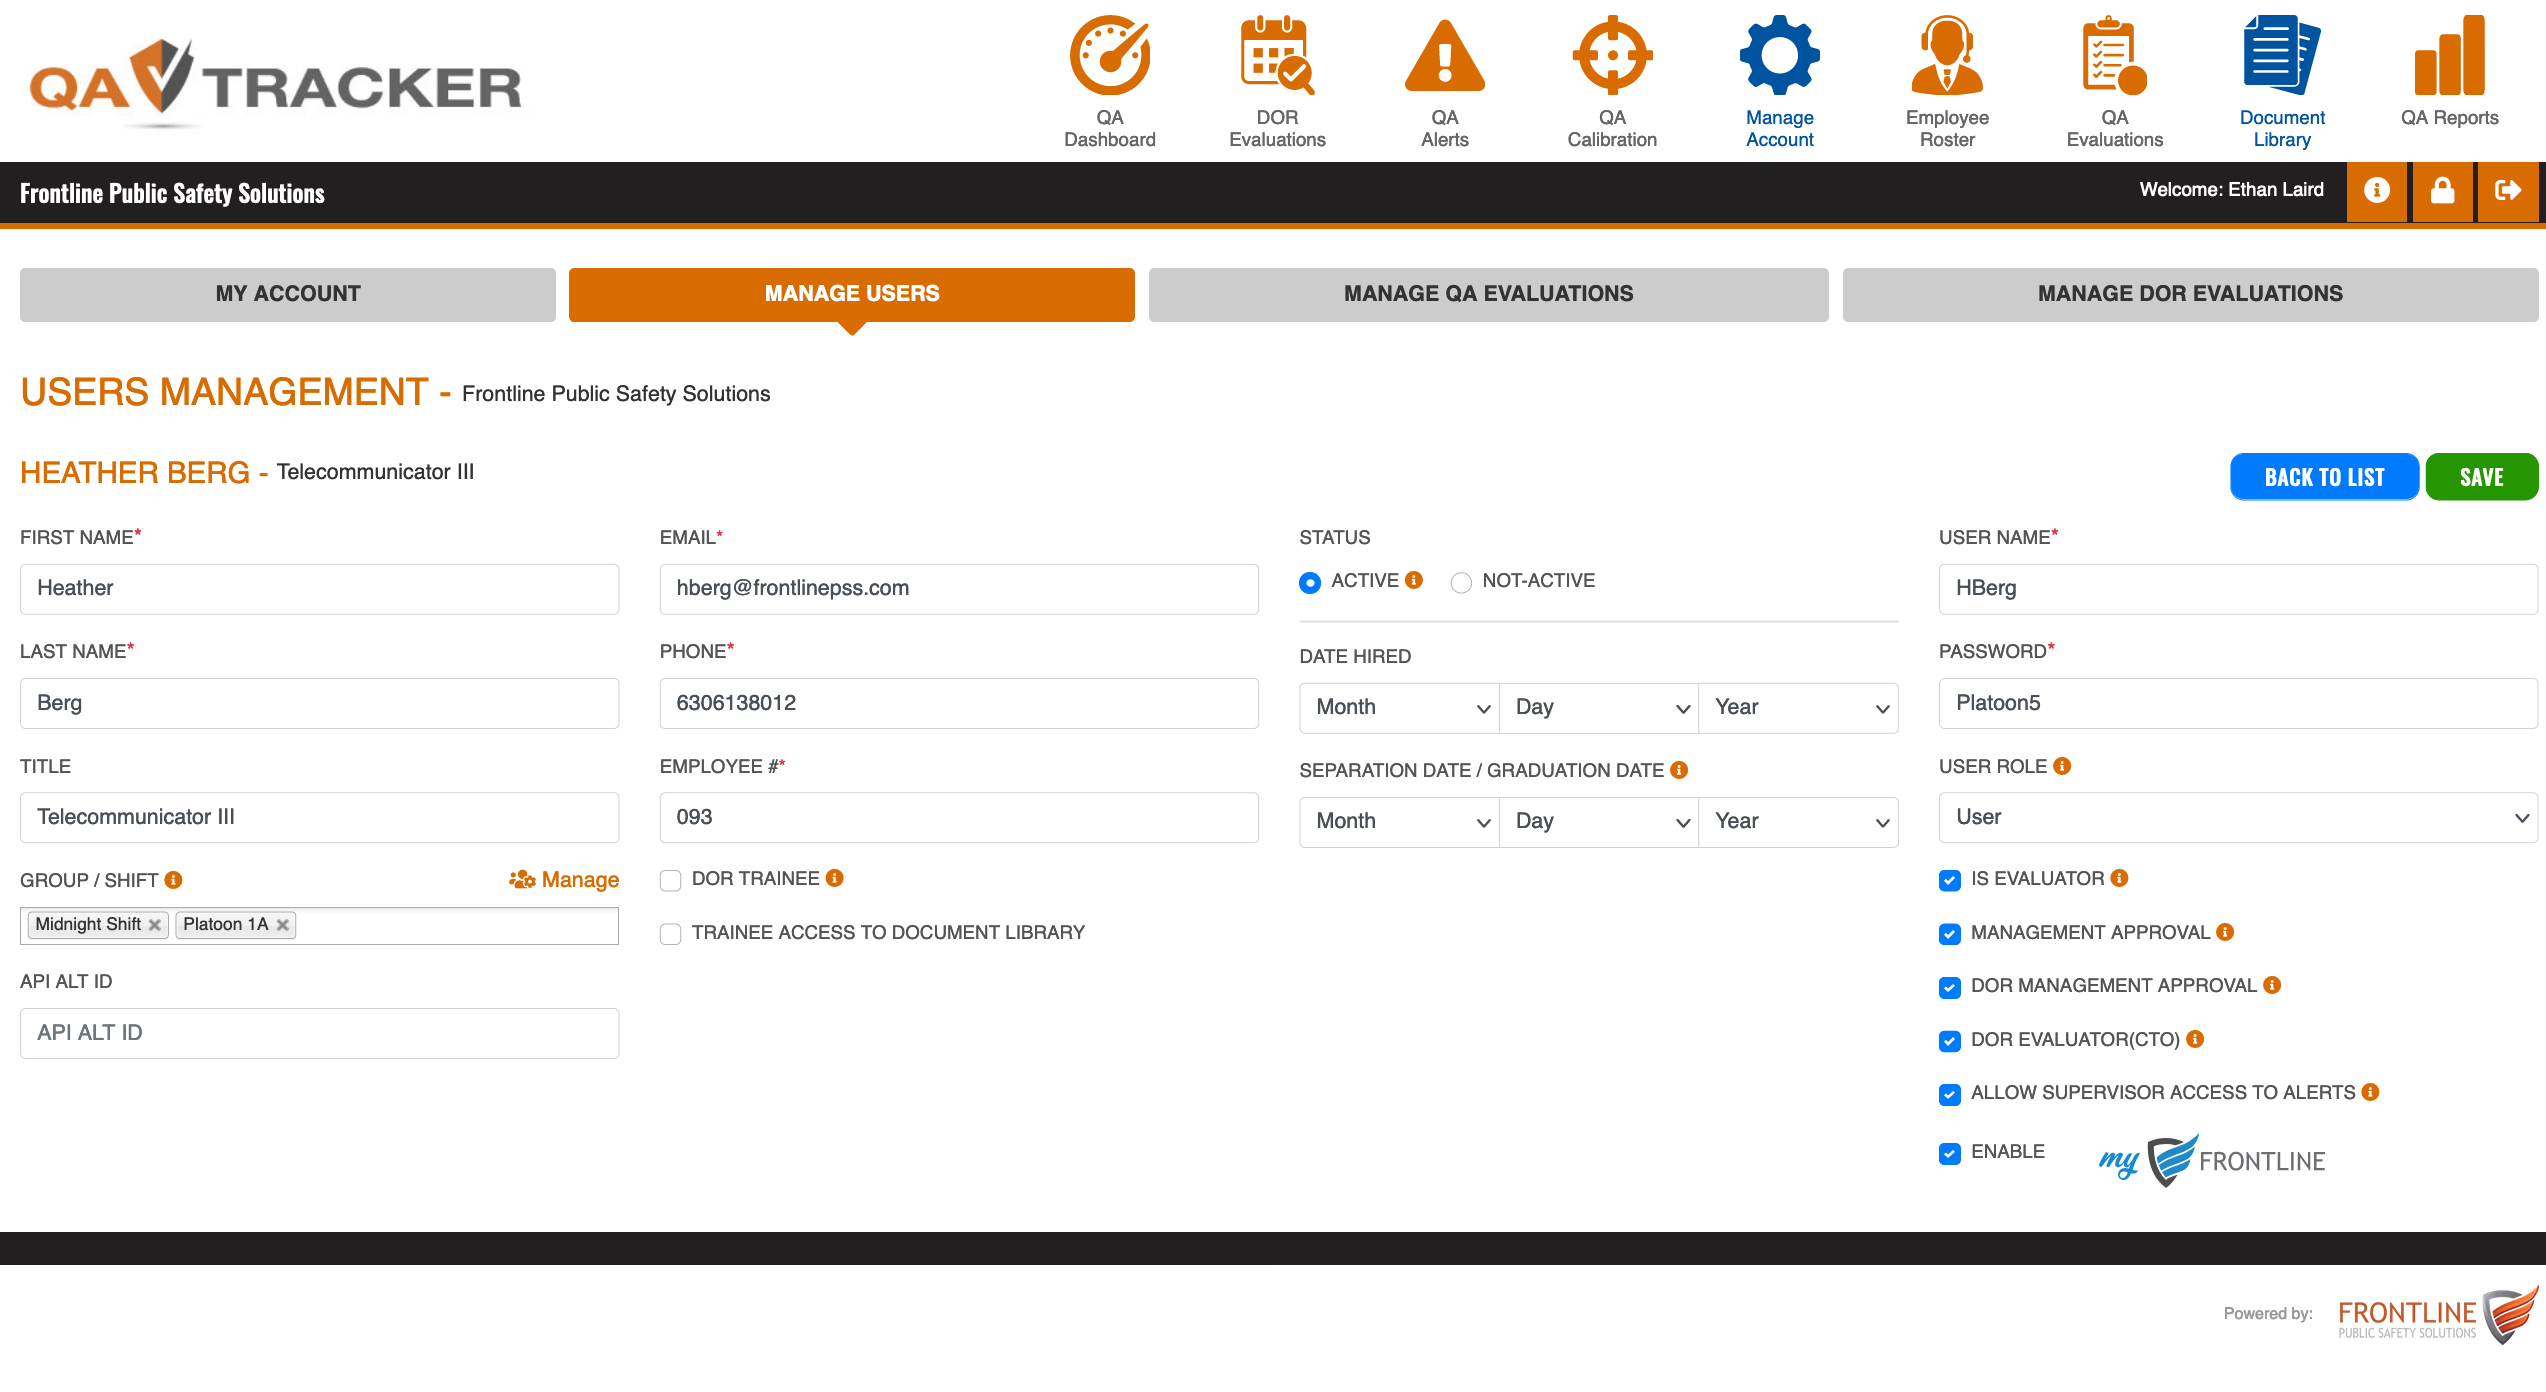Screen dimensions: 2546x1392
Task: Click the QA Tracker logo
Action: 275,85
